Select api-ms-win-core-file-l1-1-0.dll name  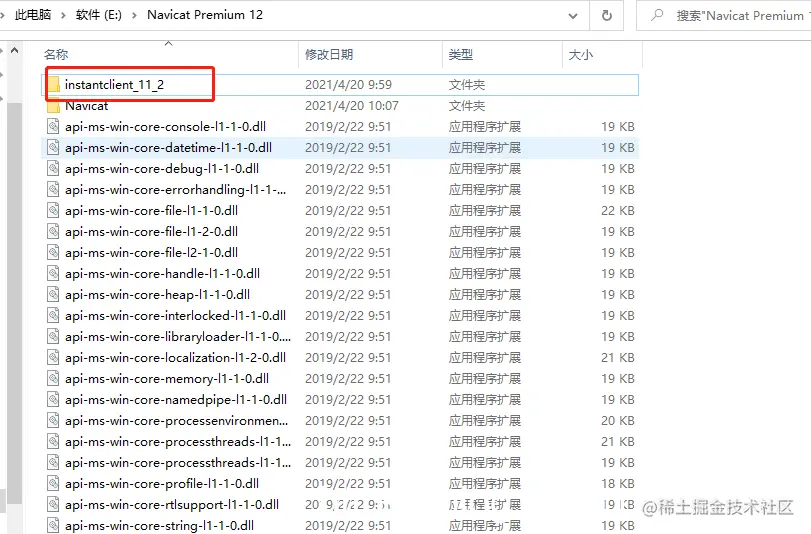(x=152, y=211)
